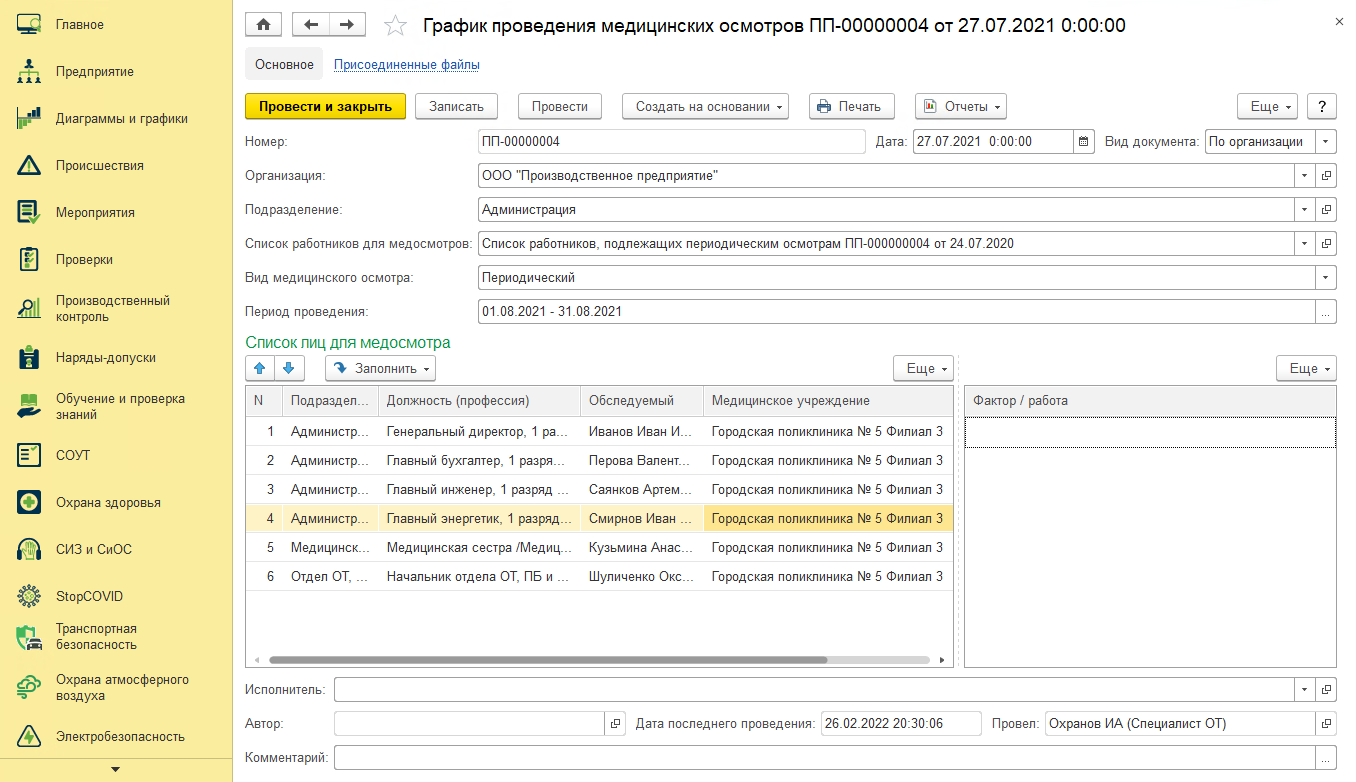This screenshot has height=782, width=1356.
Task: Switch to the Основное tab
Action: pyautogui.click(x=284, y=64)
